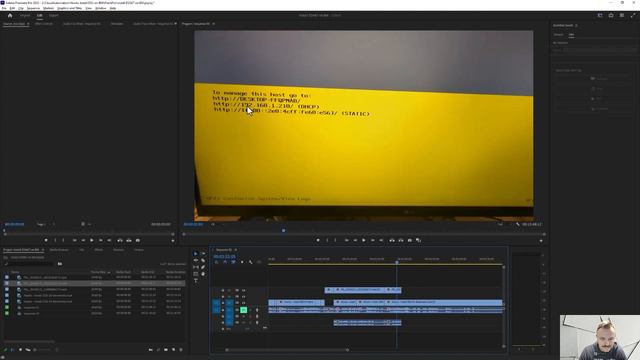Open the Program monitor zoom level dropdown
Screen dimensions: 640x360
tap(214, 224)
